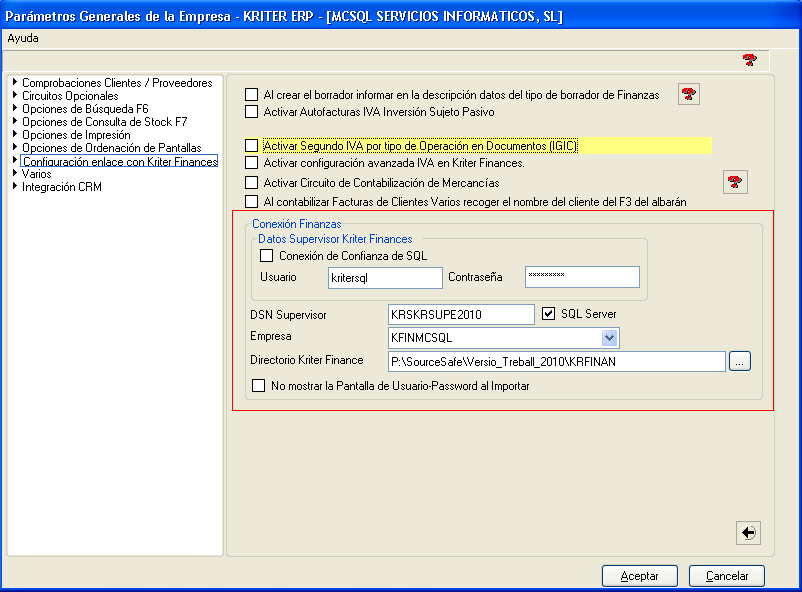Viewport: 802px width, 592px height.
Task: Expand arrow of Circuitos Opcionales
Action: tap(15, 95)
